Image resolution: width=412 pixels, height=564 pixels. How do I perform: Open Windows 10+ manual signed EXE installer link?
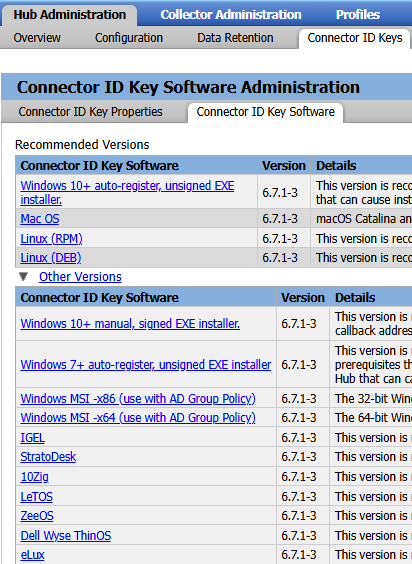point(130,324)
